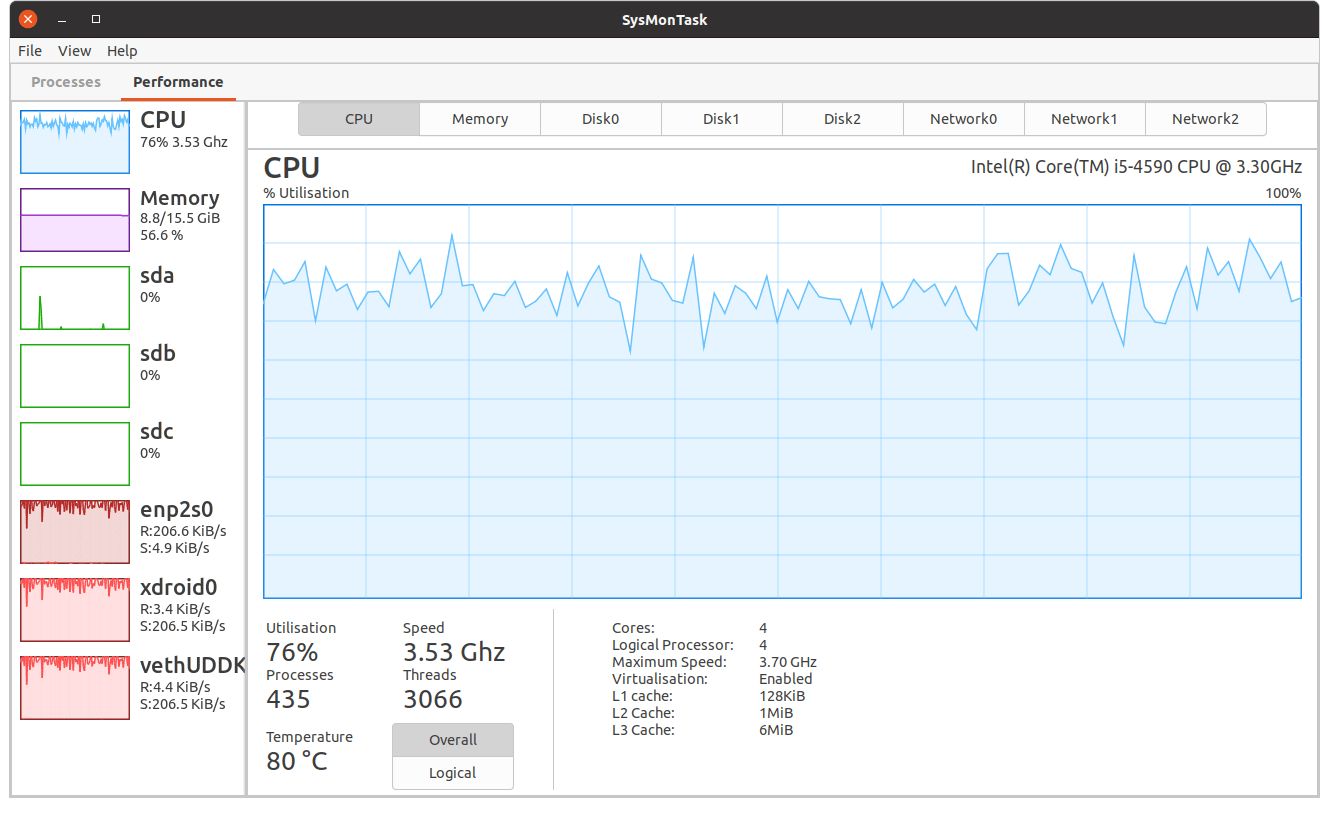Switch to the Processes tab
Image resolution: width=1329 pixels, height=814 pixels.
[66, 82]
